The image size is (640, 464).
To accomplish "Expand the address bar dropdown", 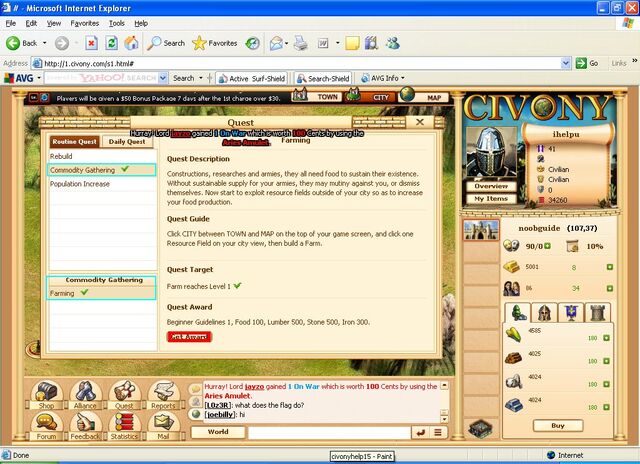I will (x=565, y=63).
